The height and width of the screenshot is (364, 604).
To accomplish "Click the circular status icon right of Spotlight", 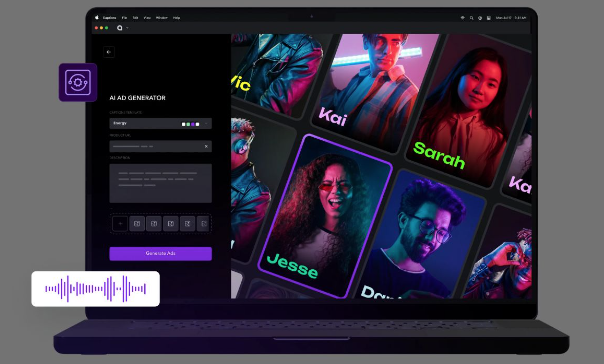I will (x=480, y=18).
